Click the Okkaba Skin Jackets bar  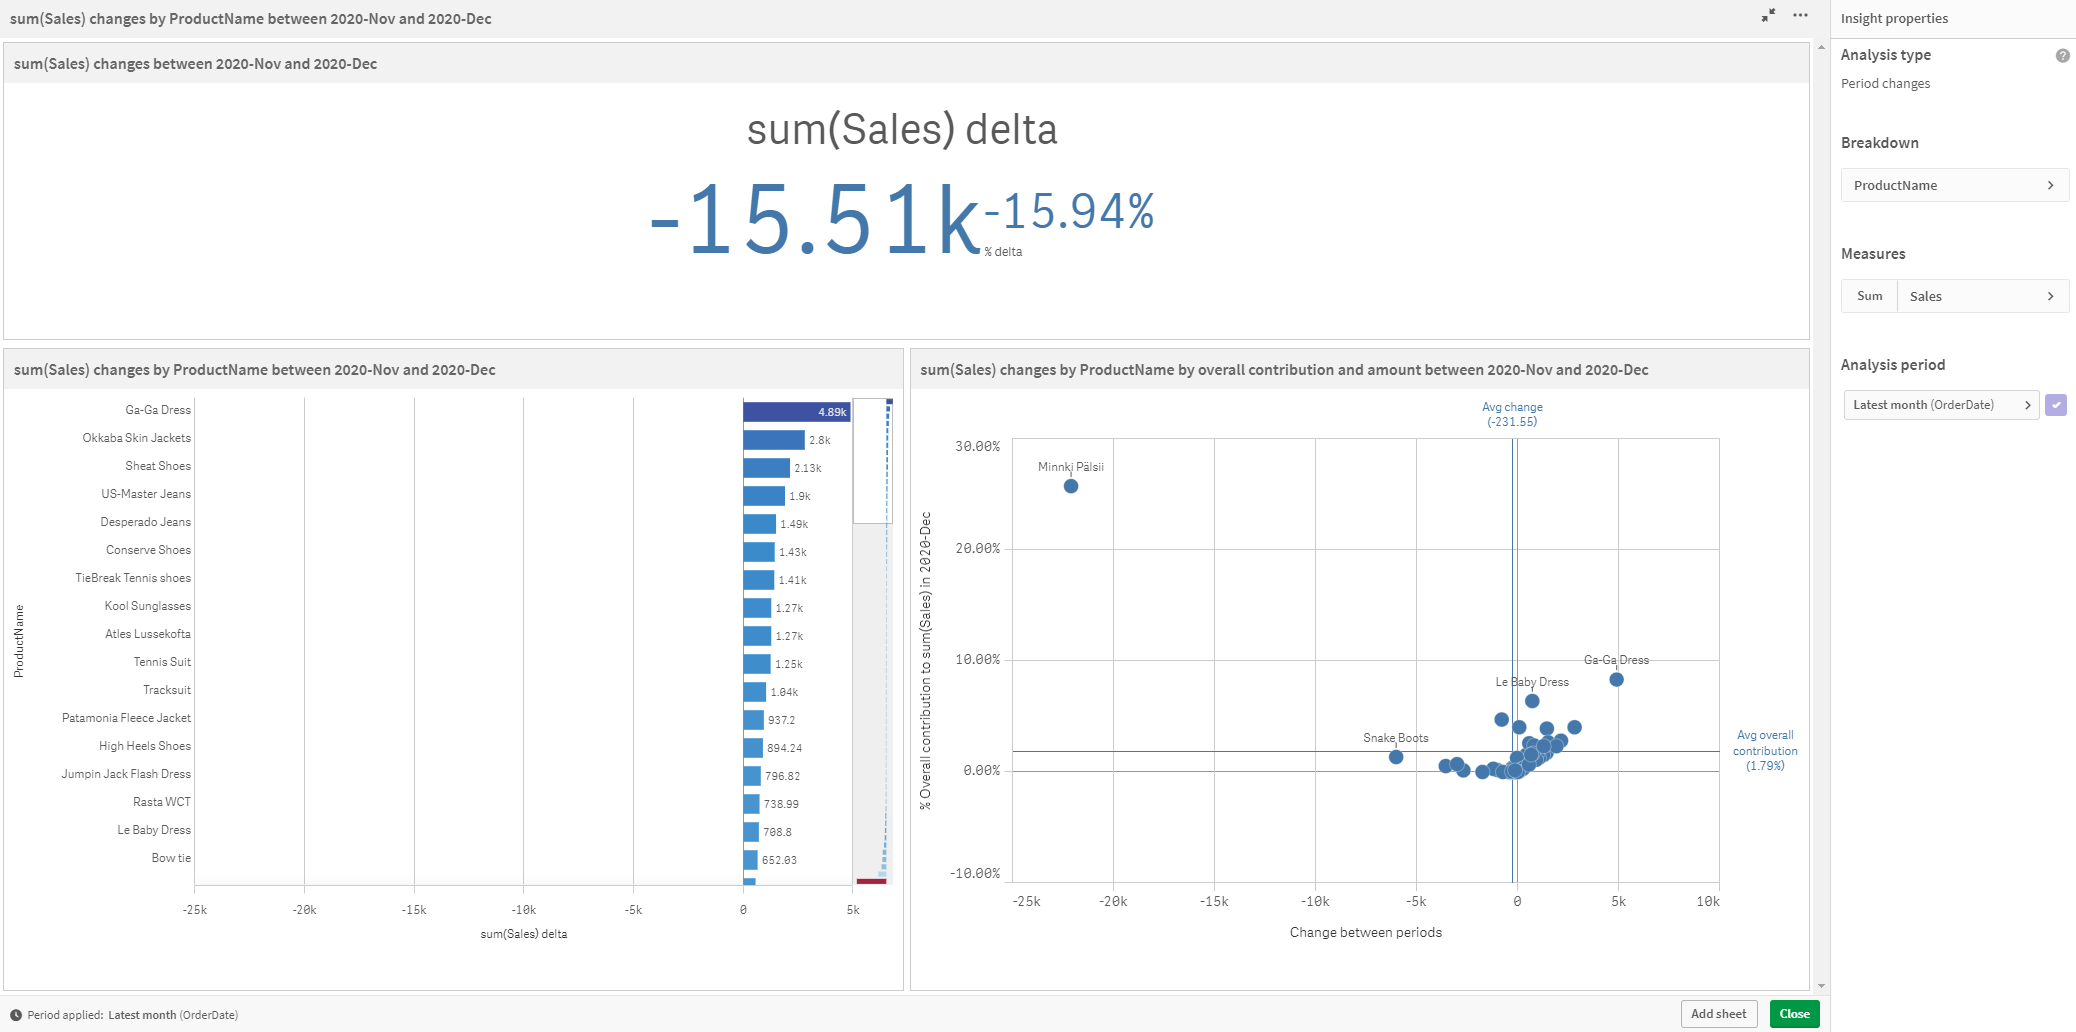point(773,440)
